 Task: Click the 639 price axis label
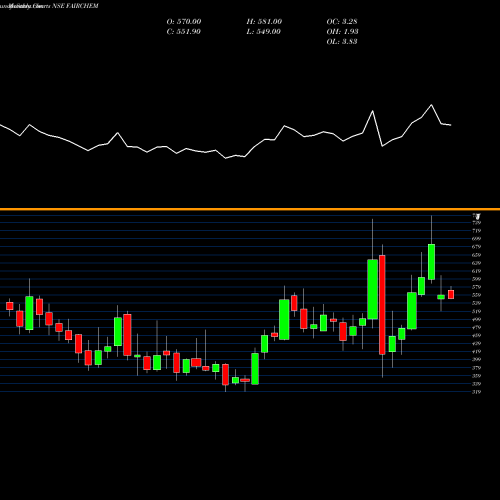[x=477, y=263]
